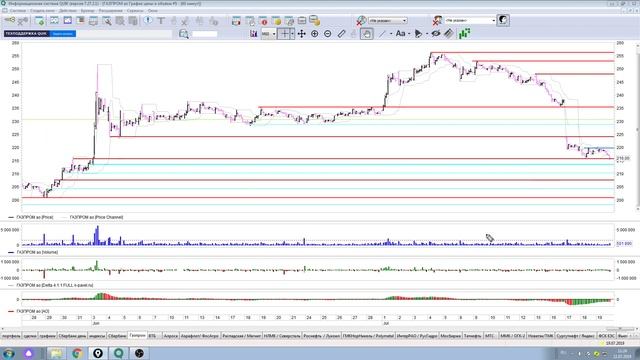The width and height of the screenshot is (640, 360).
Task: Click the magnifier search icon in top toolbar
Action: click(x=107, y=20)
